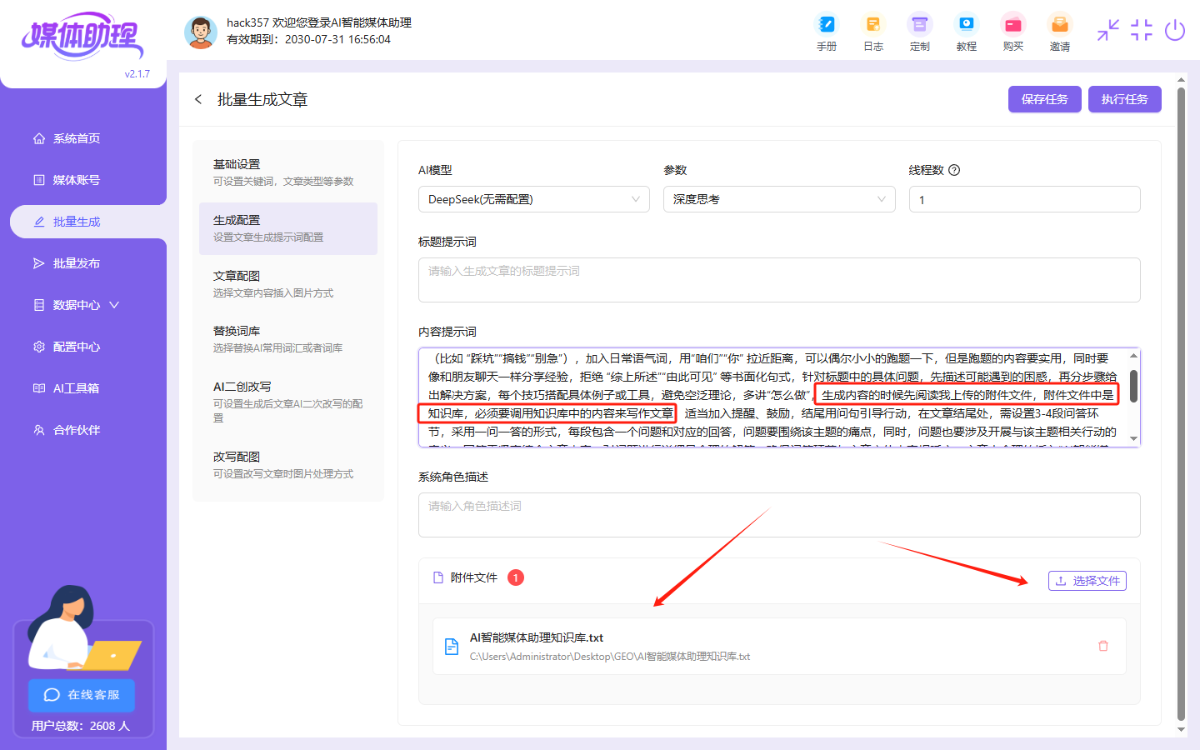Click the AI智能媒体助理知识库.txt file name
The width and height of the screenshot is (1200, 750).
tap(537, 637)
